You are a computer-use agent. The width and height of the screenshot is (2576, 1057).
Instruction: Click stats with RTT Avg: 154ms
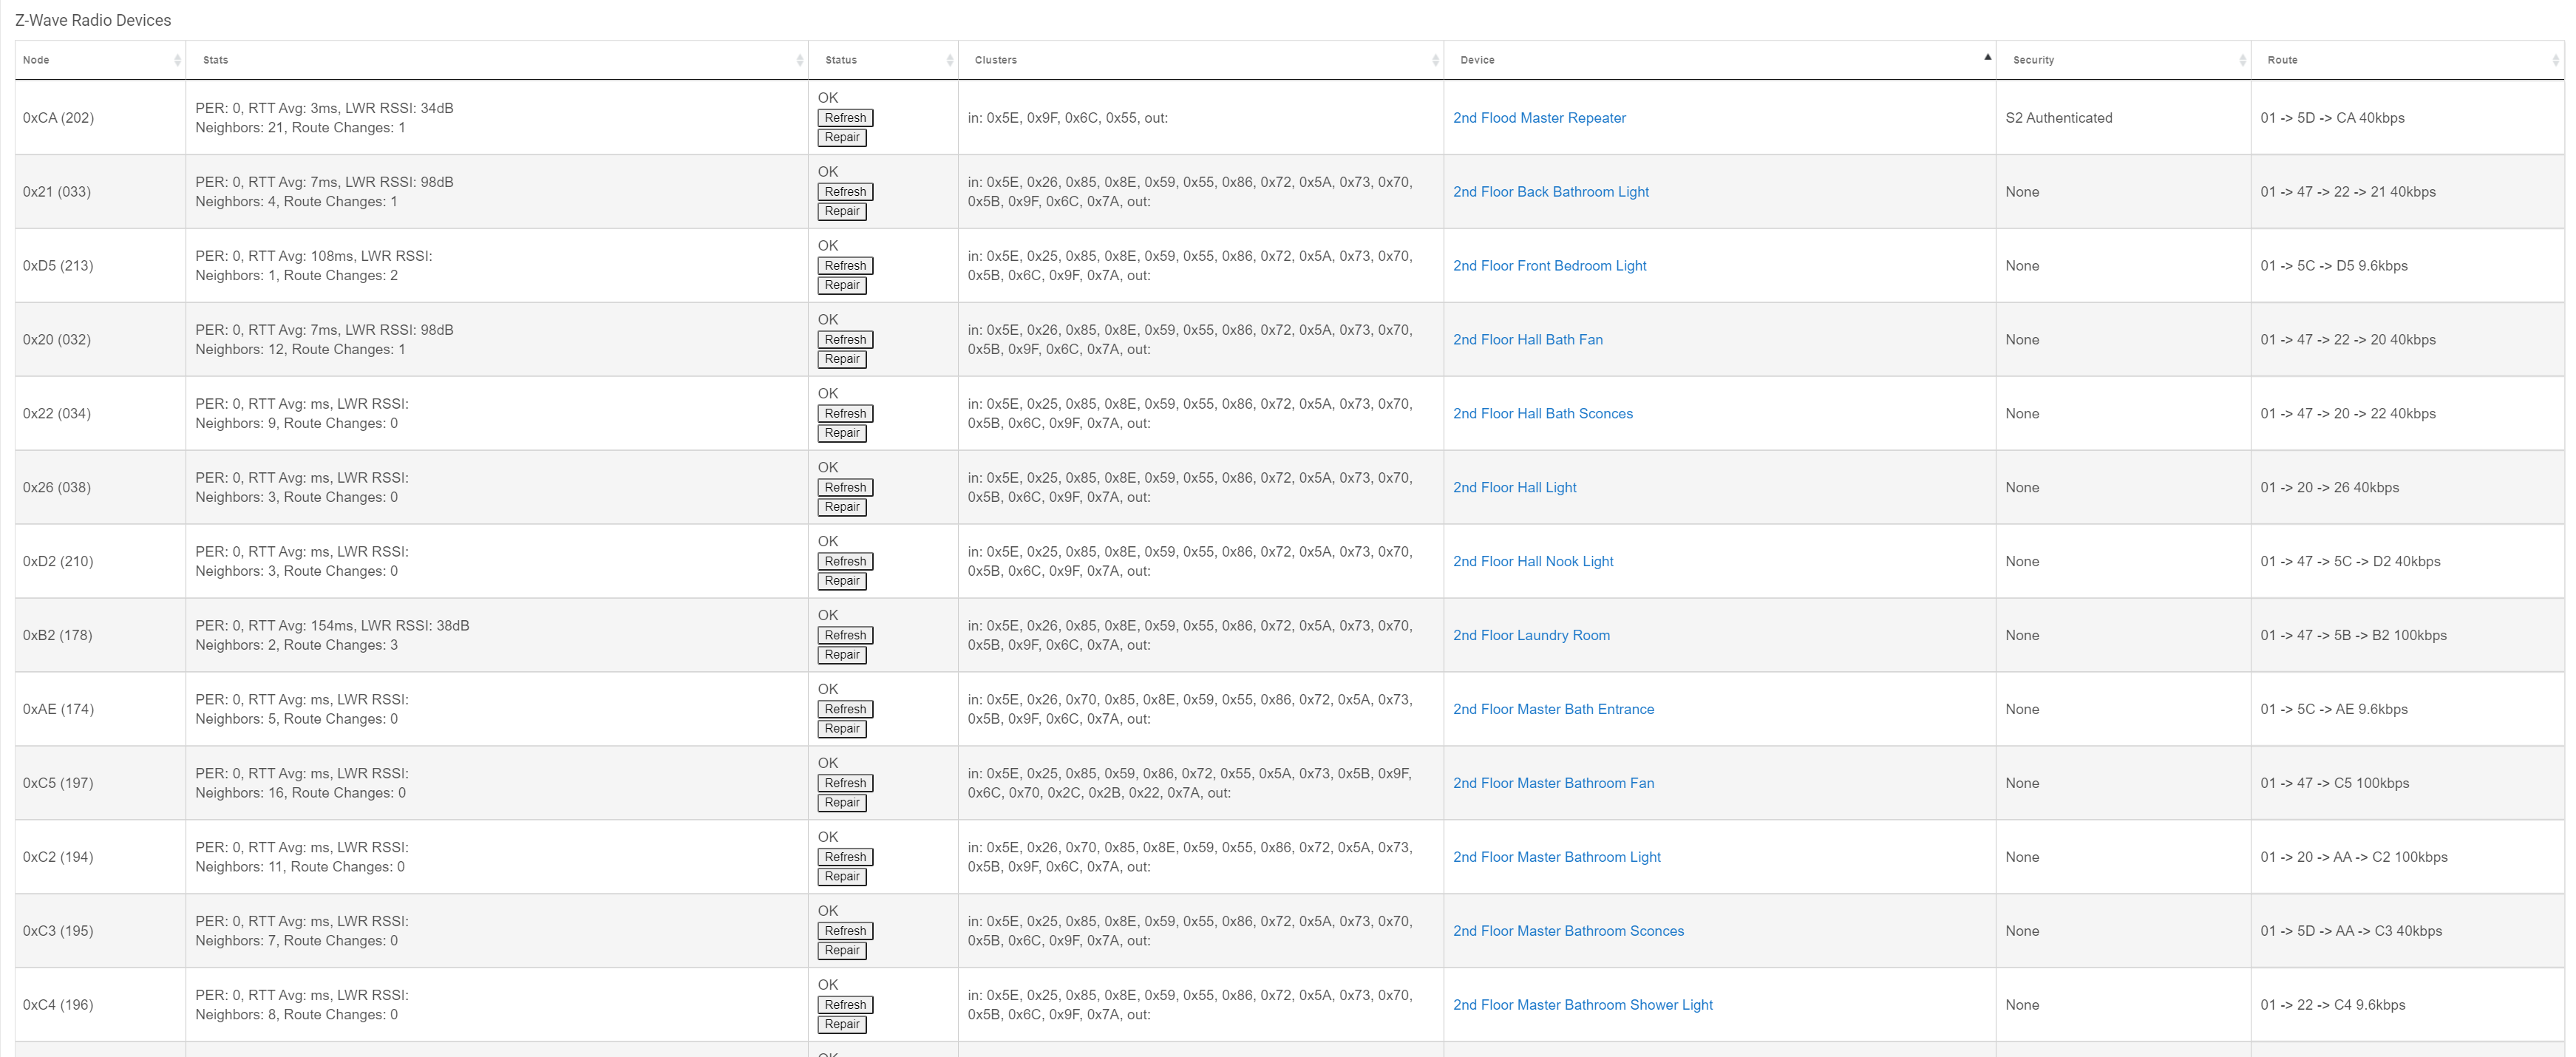332,636
